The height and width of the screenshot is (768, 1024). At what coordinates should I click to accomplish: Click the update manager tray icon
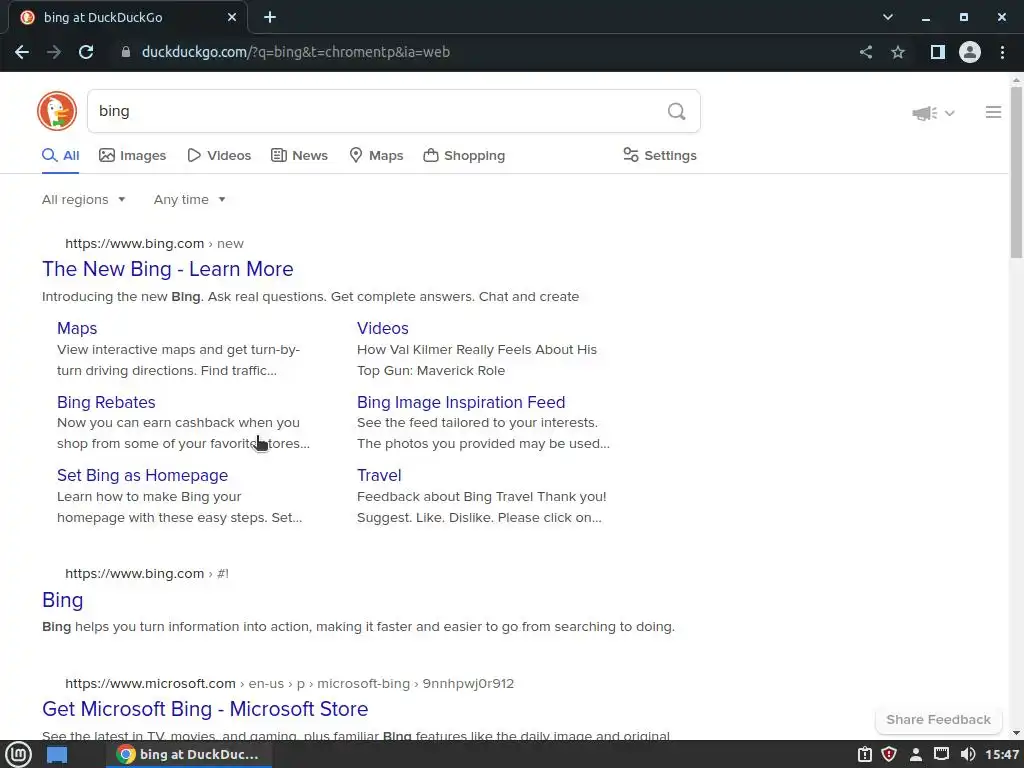tap(865, 754)
